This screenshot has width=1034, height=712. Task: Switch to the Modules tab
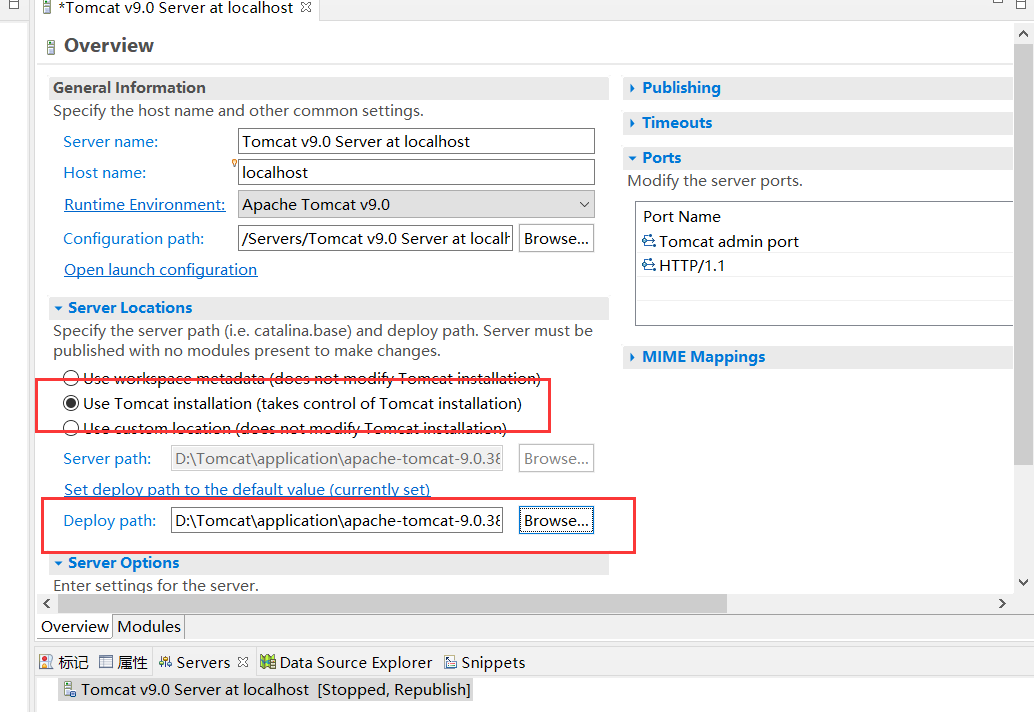tap(149, 626)
